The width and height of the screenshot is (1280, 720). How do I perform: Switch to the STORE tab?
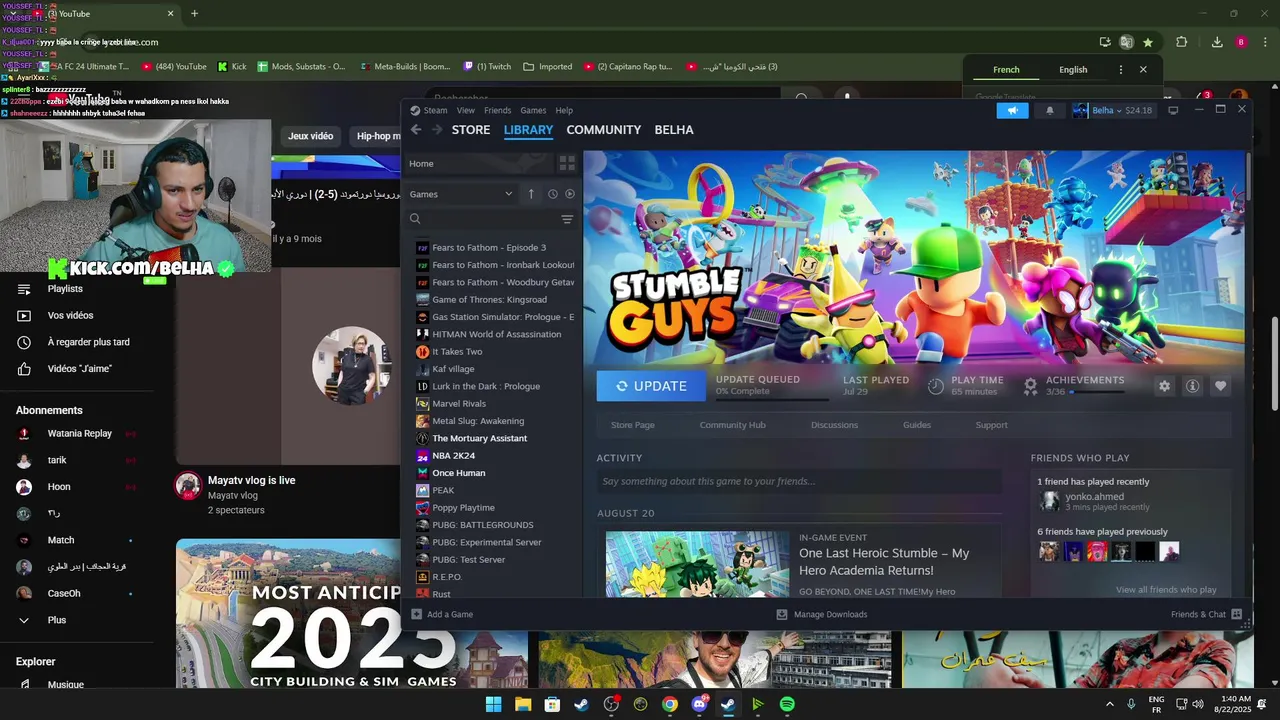tap(471, 130)
